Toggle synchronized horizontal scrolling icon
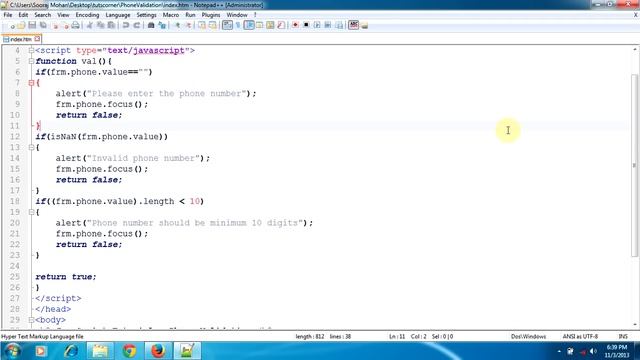Image resolution: width=640 pixels, height=360 pixels. coord(213,25)
